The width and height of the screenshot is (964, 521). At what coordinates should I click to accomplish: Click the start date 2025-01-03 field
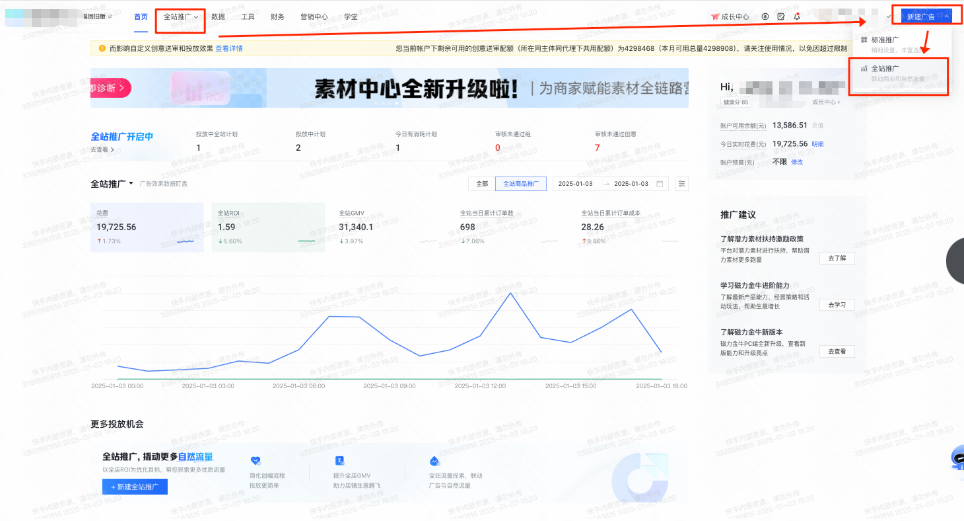pos(575,183)
